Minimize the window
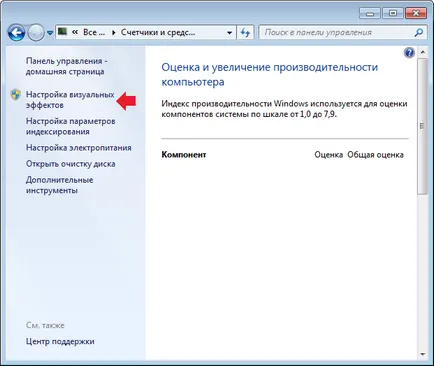The width and height of the screenshot is (434, 366). tap(369, 13)
